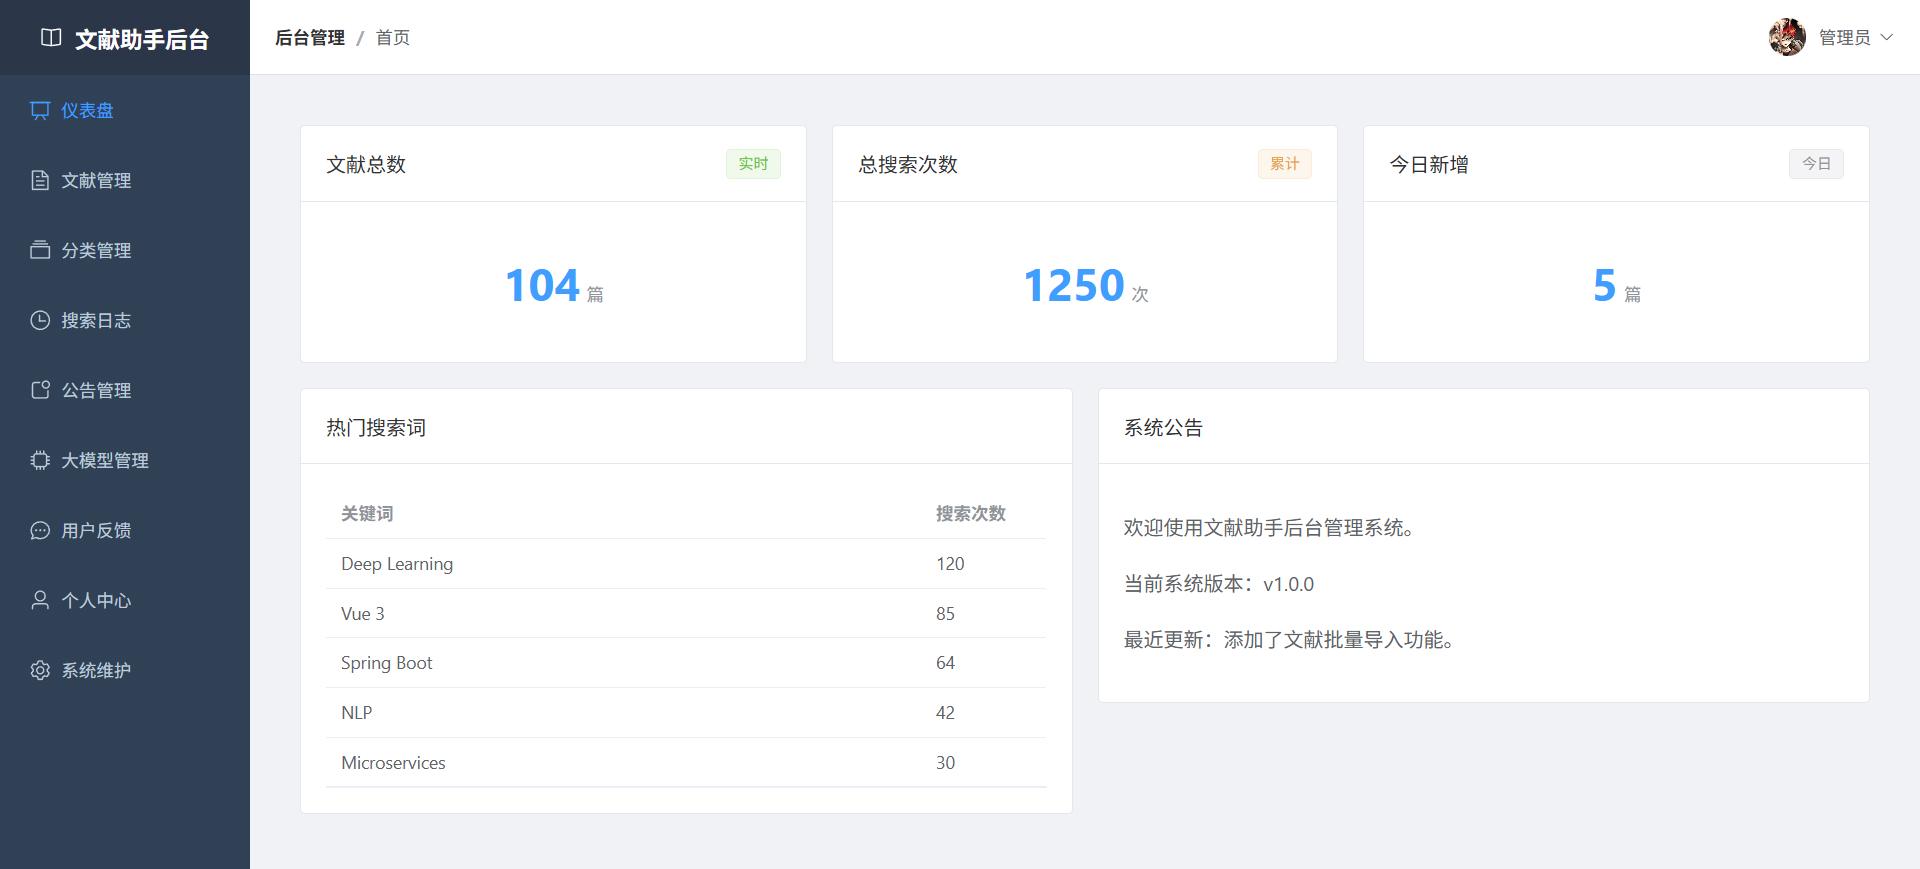
Task: Click the person icon for 个人中心
Action: (x=40, y=600)
